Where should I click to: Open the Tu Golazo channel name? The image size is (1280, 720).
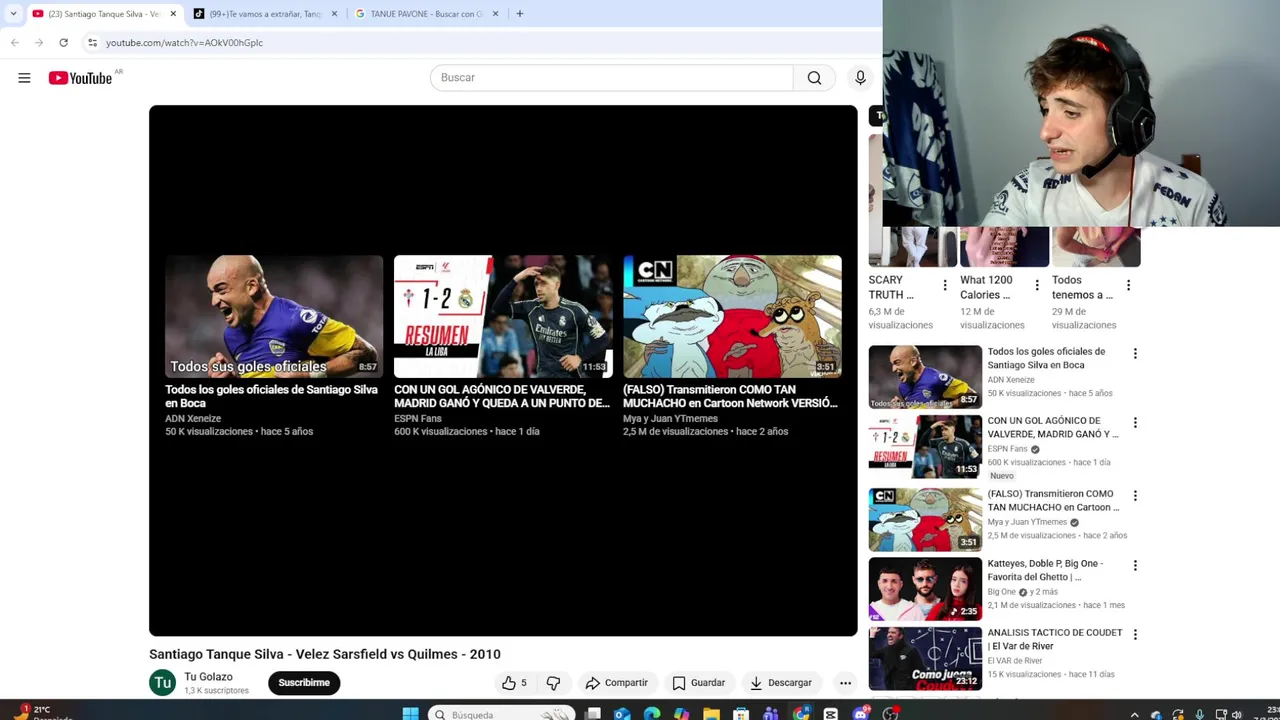(x=208, y=677)
